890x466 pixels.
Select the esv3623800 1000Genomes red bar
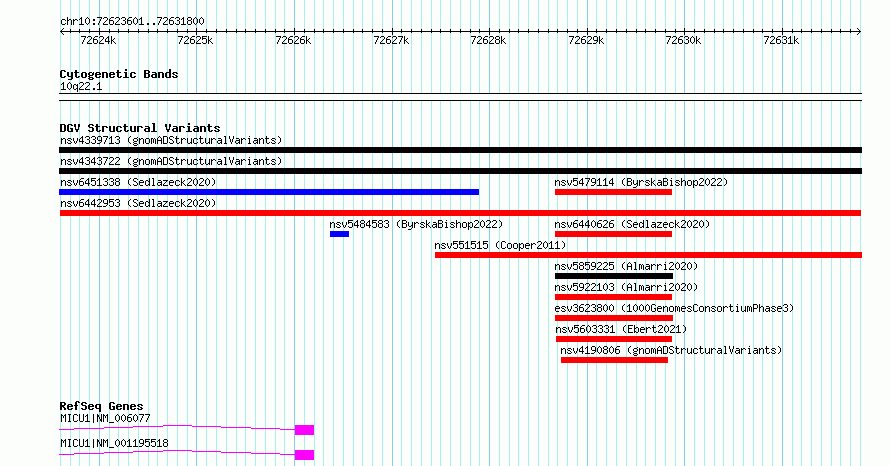(x=614, y=318)
